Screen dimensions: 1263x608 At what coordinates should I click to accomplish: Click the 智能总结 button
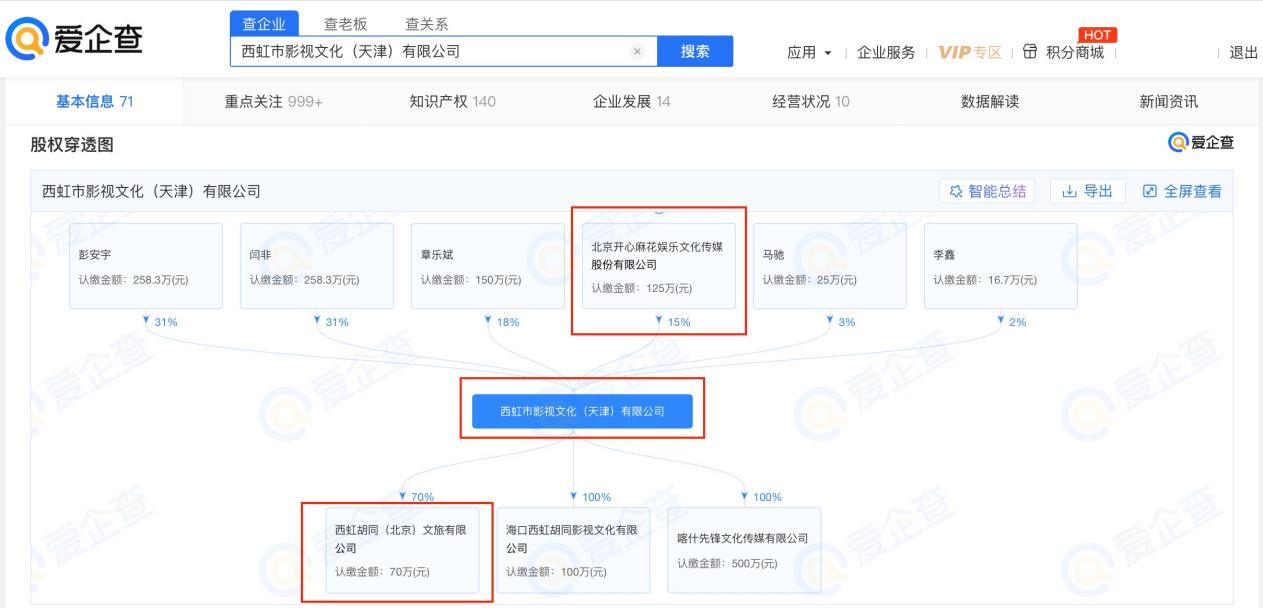point(987,191)
